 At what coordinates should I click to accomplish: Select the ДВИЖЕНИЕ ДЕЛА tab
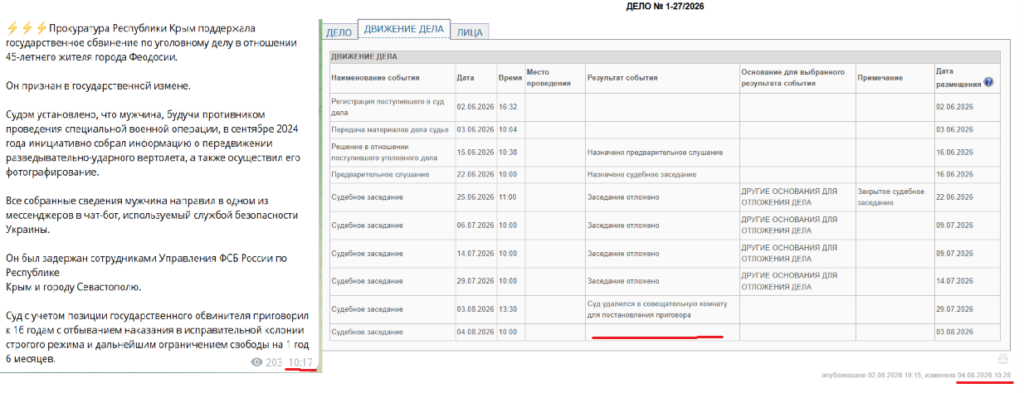point(404,29)
